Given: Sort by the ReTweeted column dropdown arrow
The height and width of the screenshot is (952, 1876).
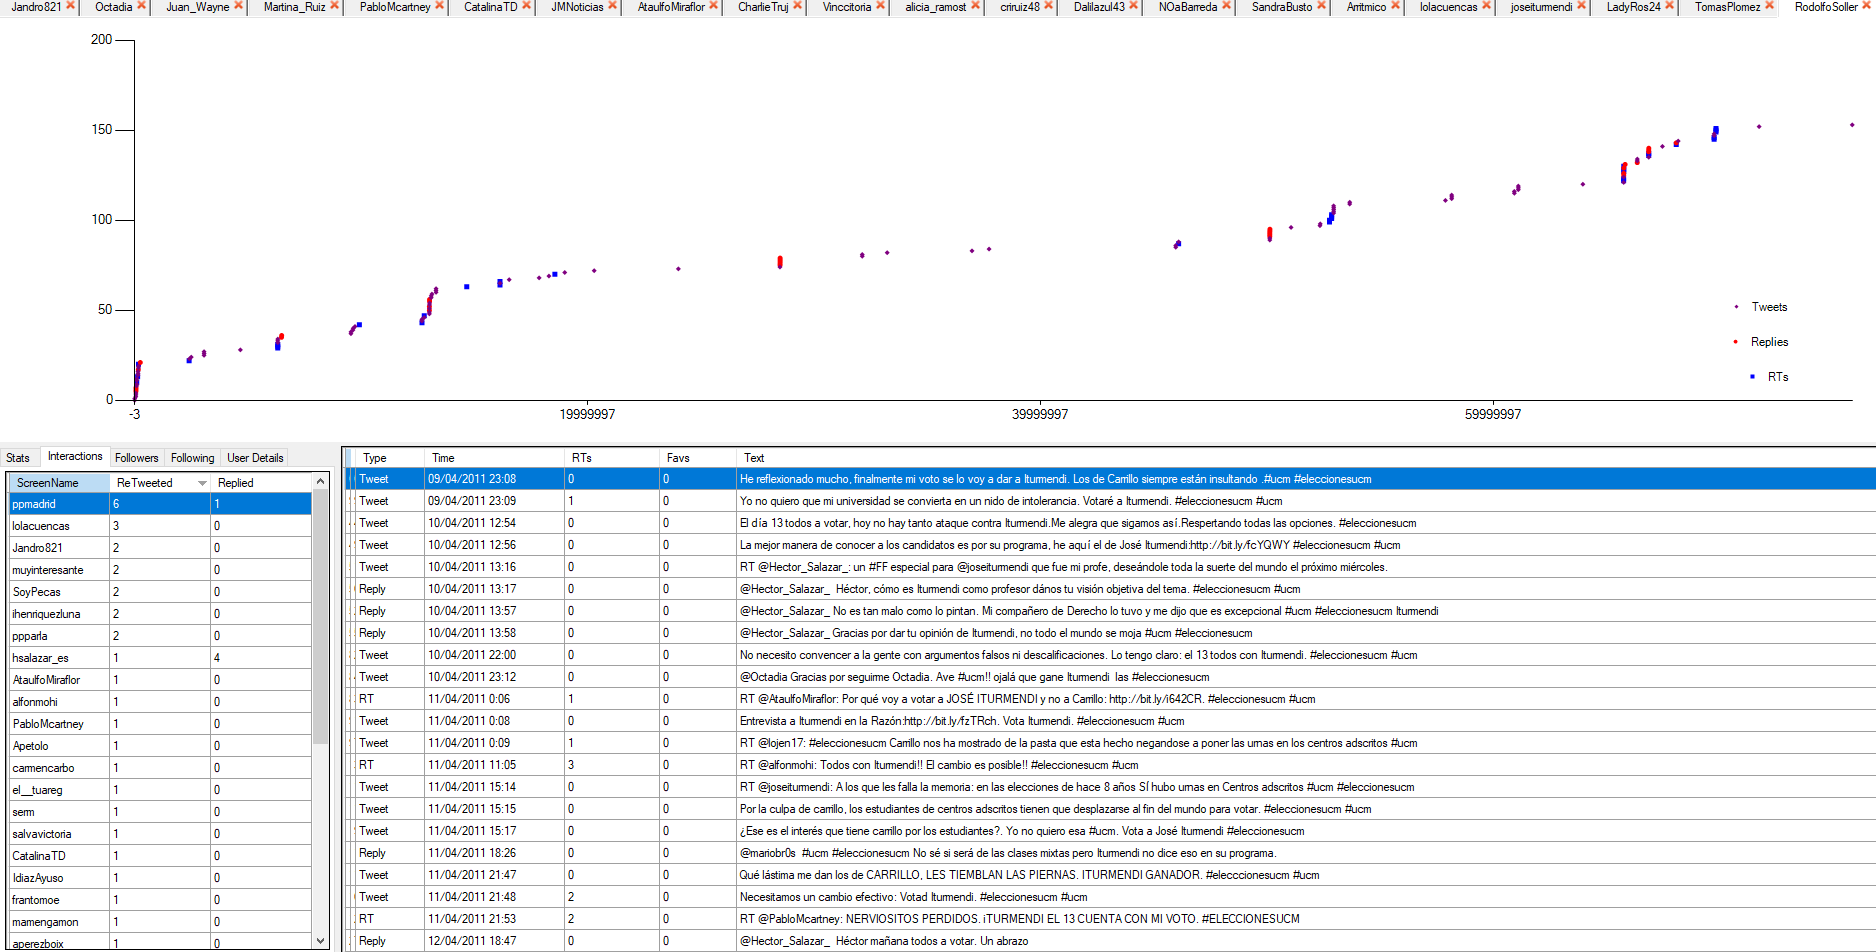Looking at the screenshot, I should click(202, 483).
